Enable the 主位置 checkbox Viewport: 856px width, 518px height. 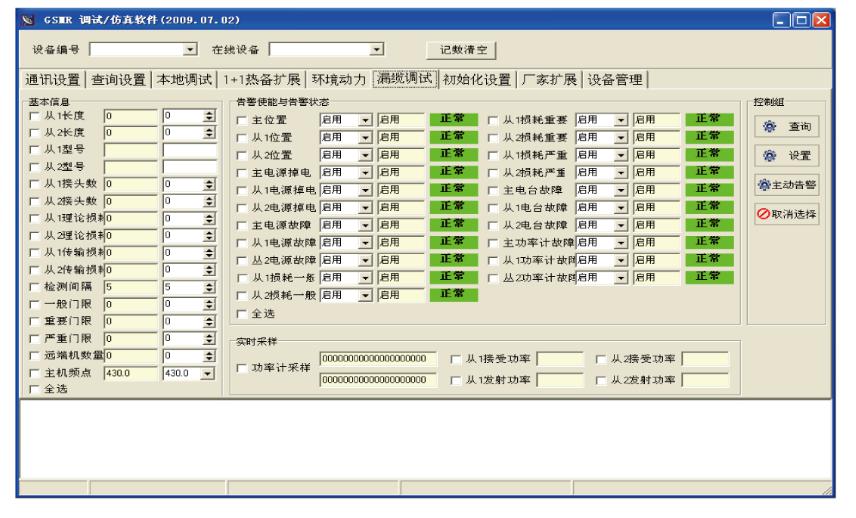[x=243, y=121]
